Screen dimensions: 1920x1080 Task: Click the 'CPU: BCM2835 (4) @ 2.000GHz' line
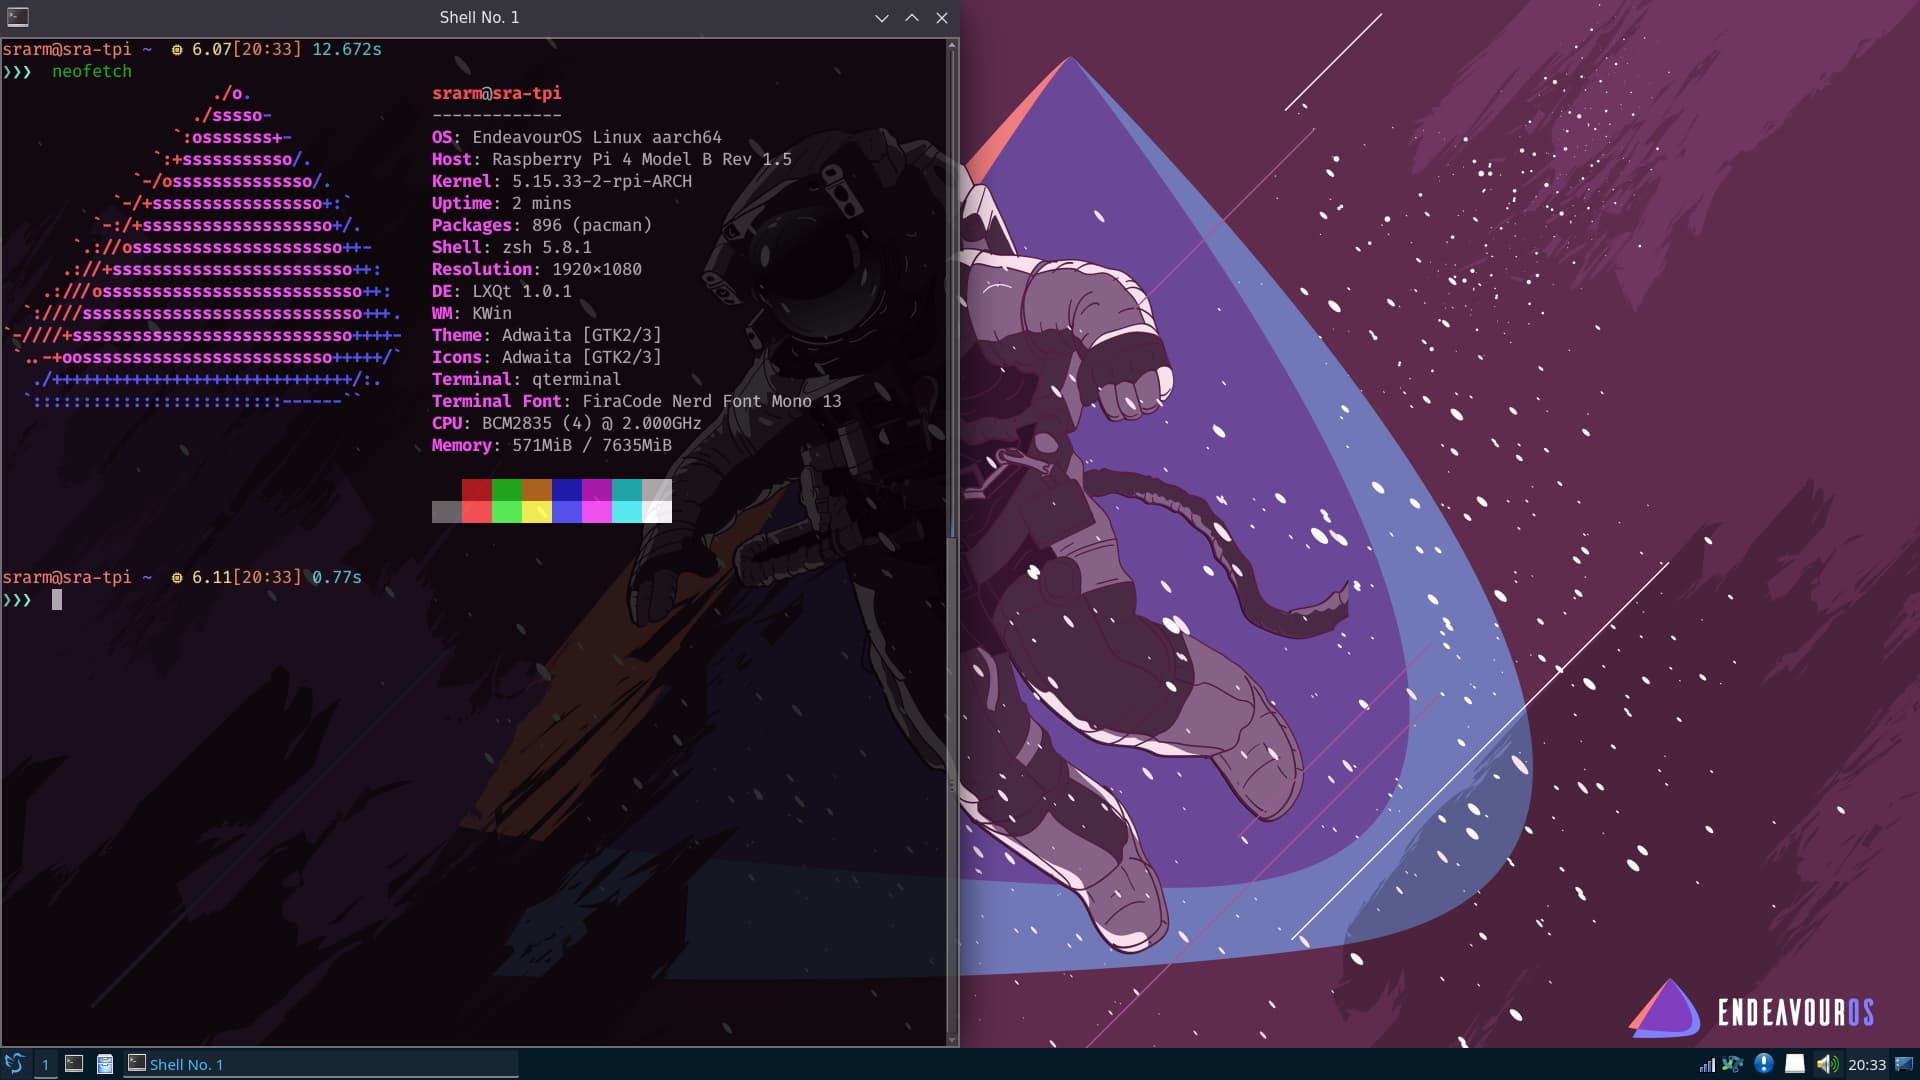[x=567, y=423]
